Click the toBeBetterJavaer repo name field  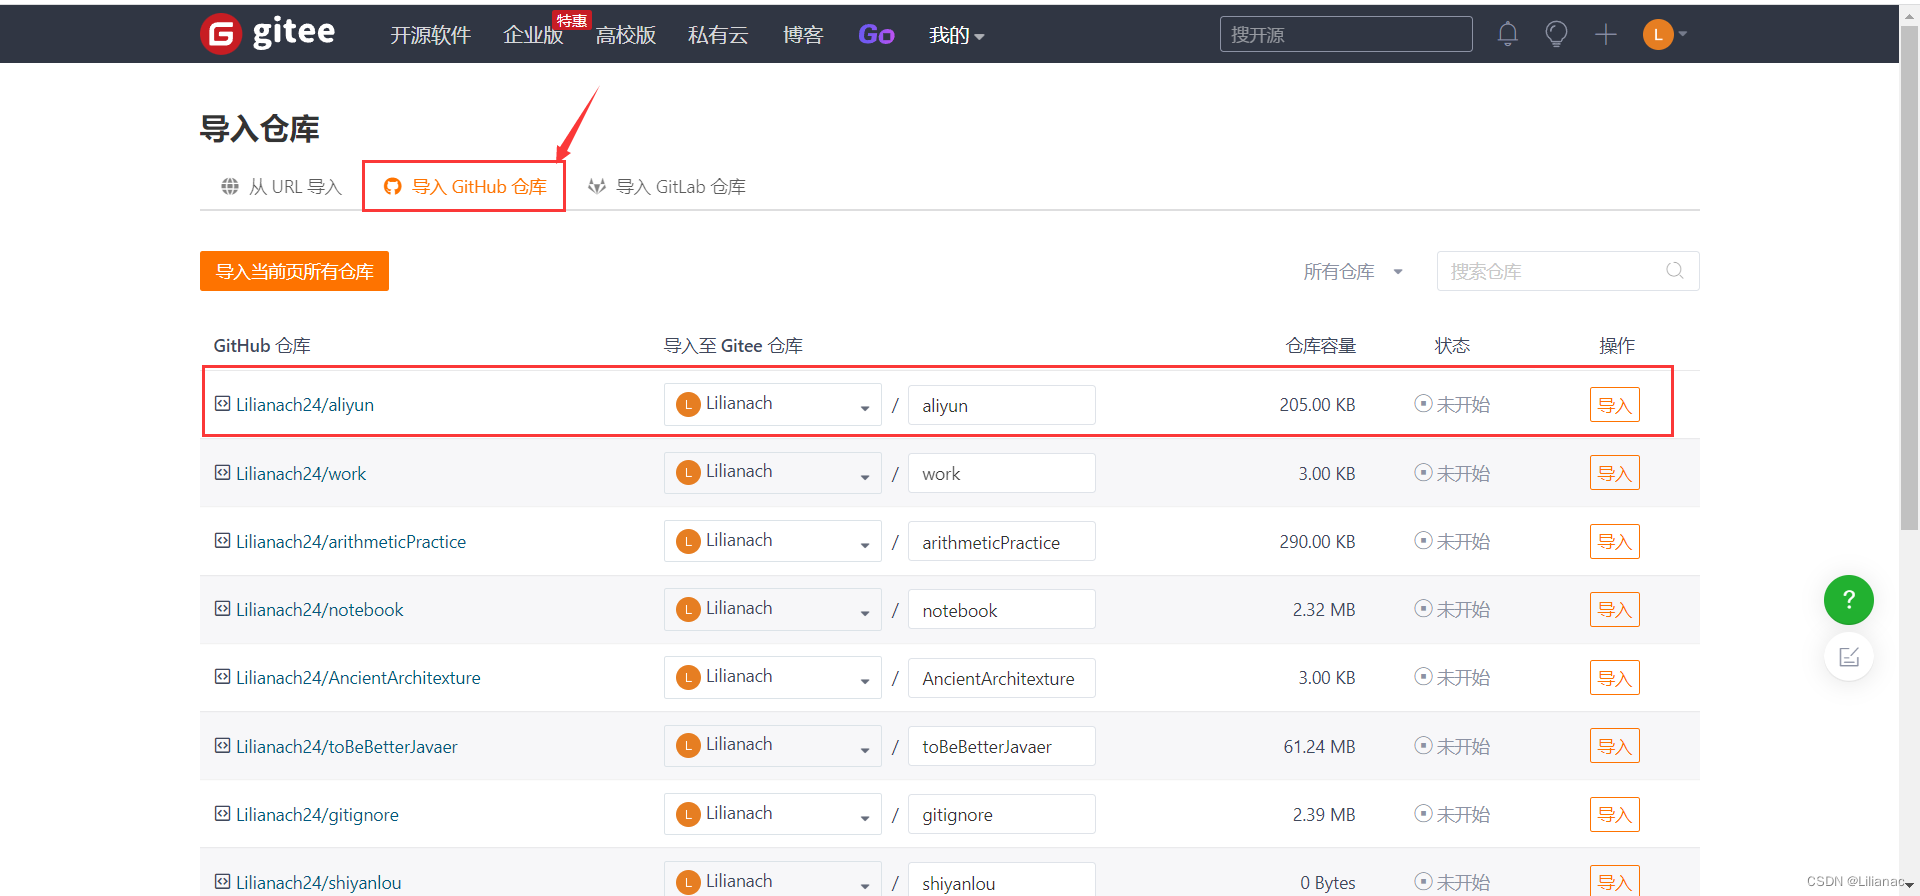click(1001, 746)
